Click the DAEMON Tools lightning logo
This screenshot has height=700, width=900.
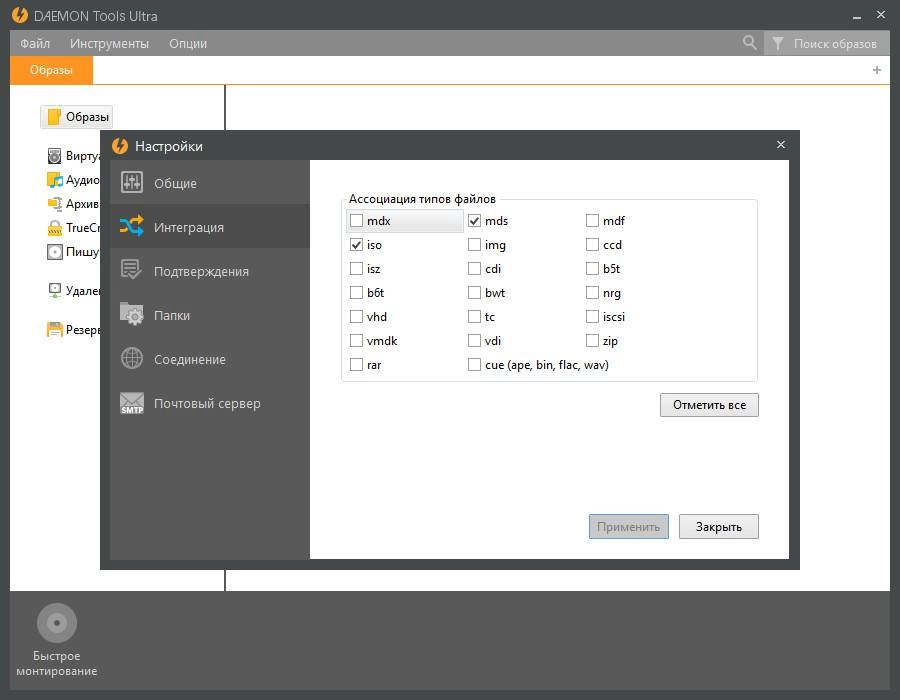click(20, 15)
